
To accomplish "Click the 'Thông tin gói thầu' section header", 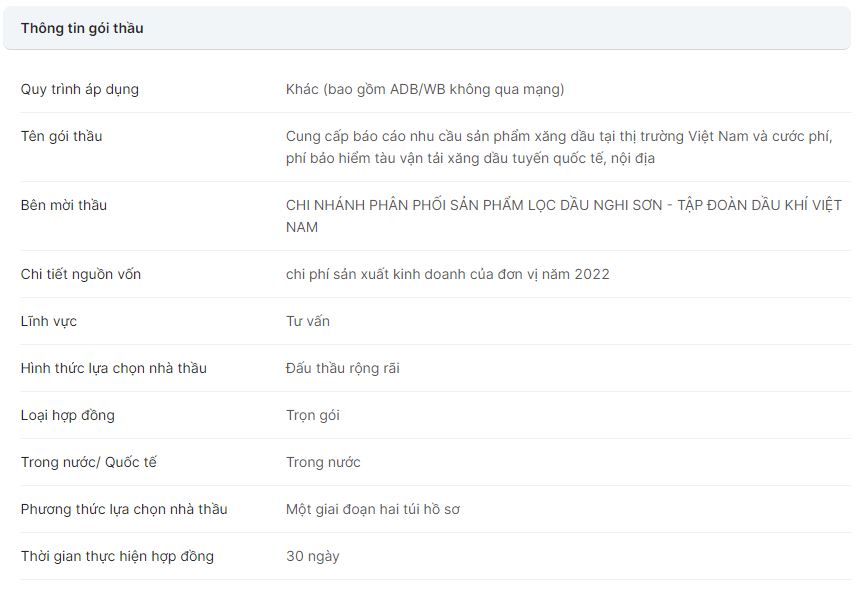I will click(x=82, y=28).
